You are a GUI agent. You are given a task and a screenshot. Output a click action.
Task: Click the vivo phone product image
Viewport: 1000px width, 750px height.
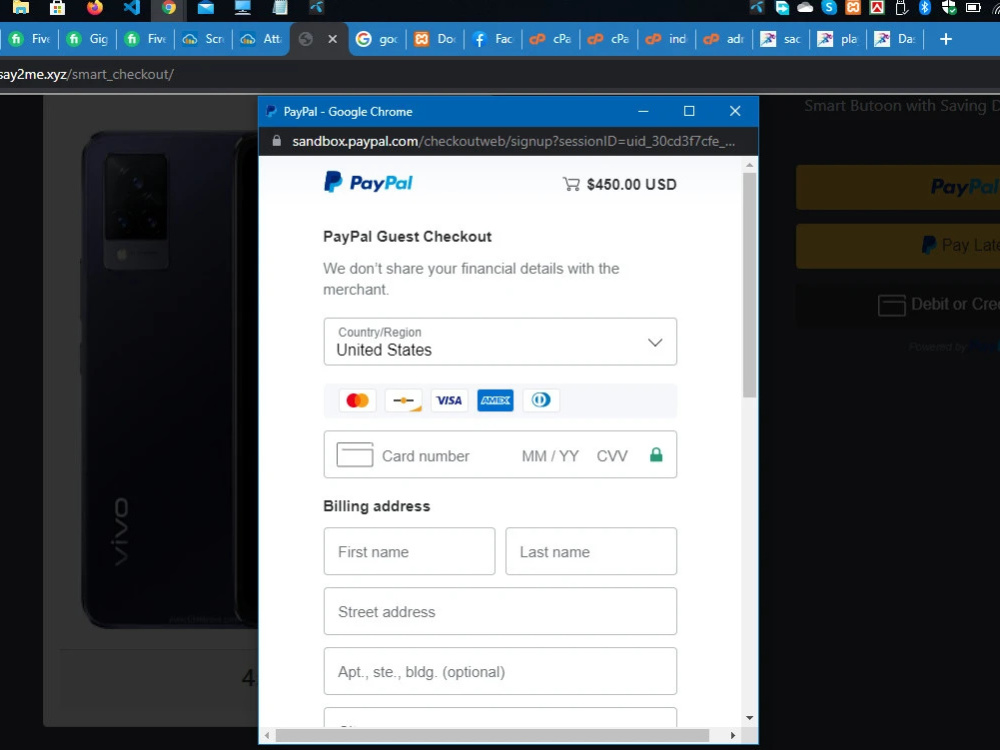pos(170,380)
